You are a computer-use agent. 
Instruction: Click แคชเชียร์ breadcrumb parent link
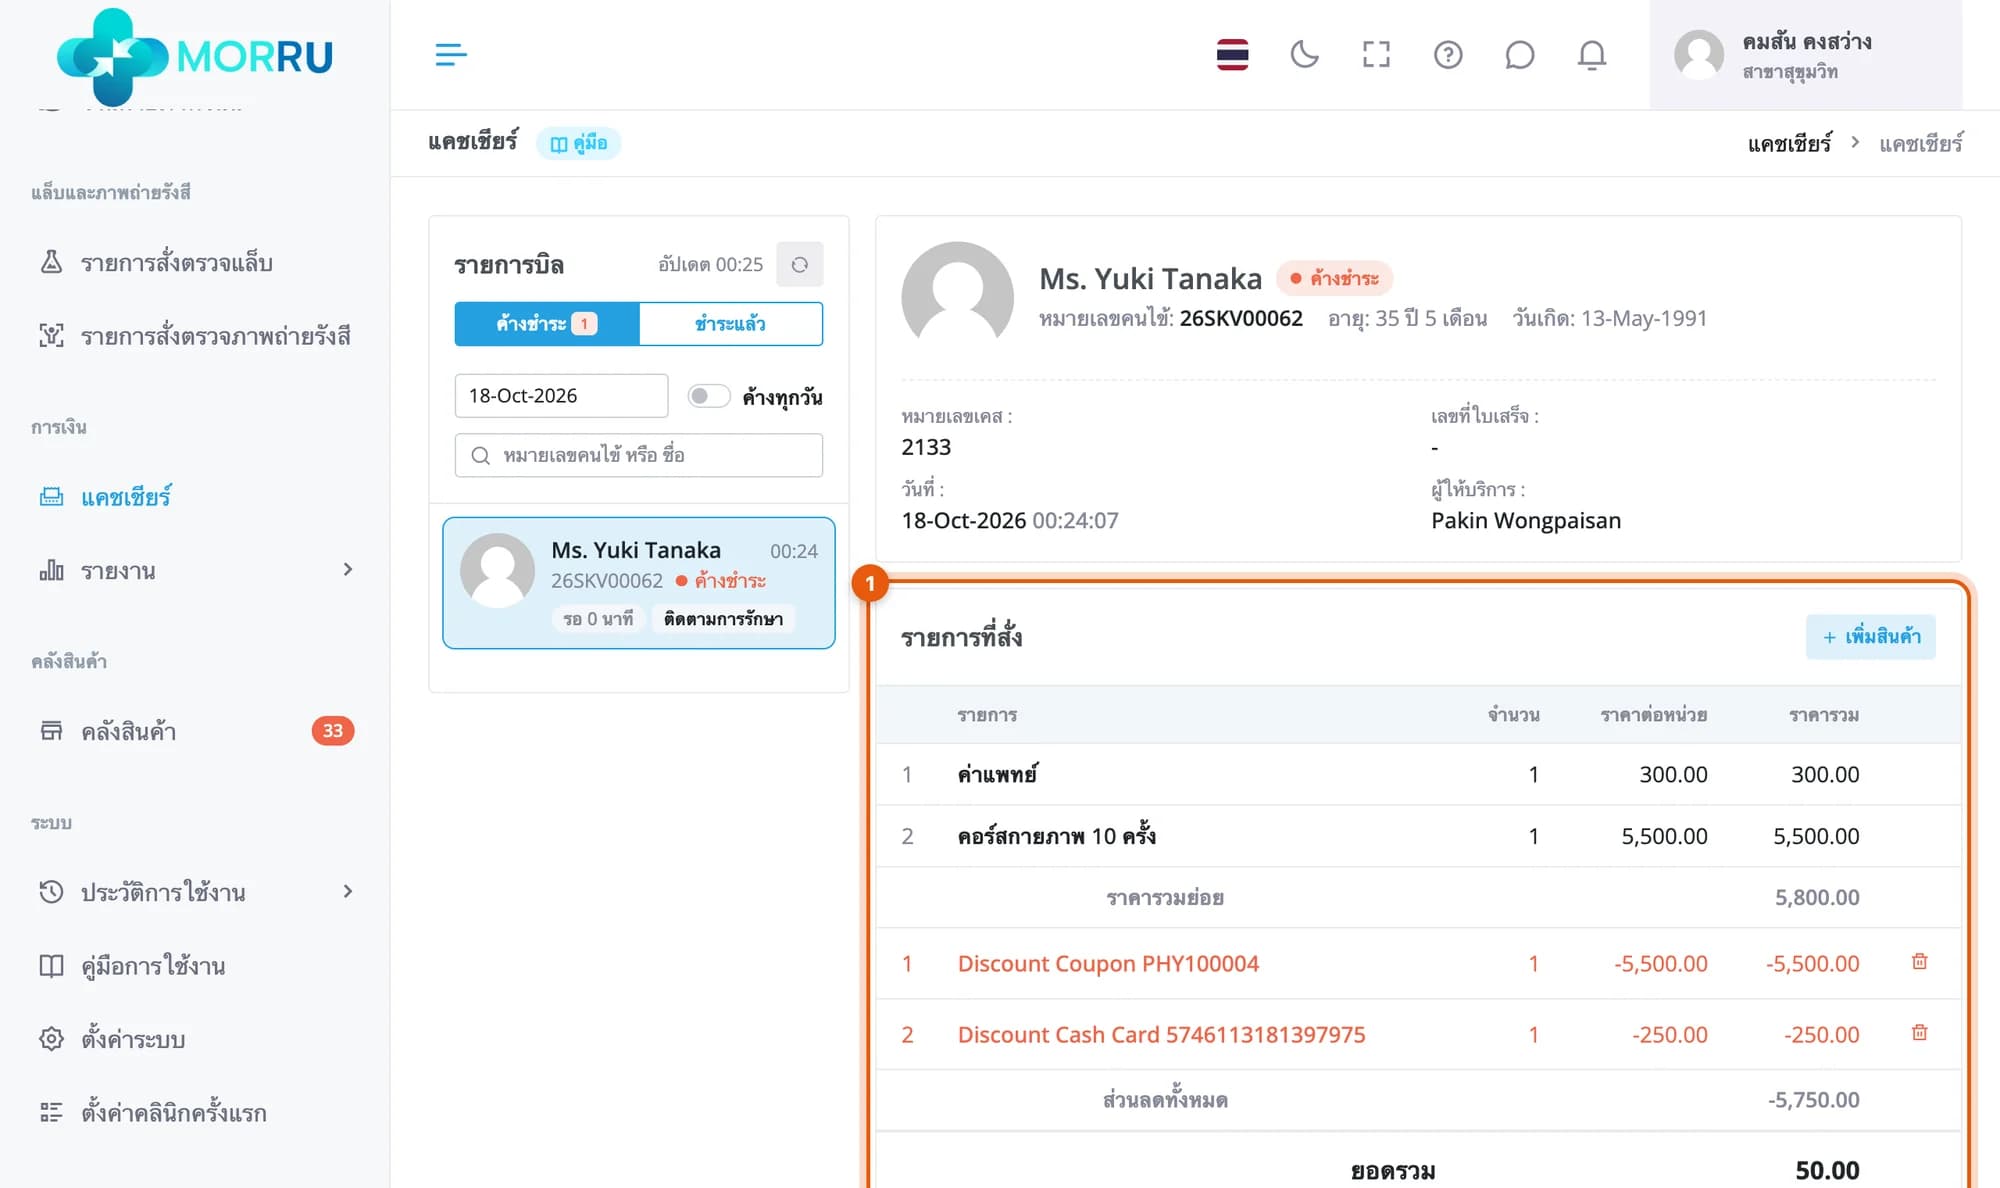[1789, 143]
